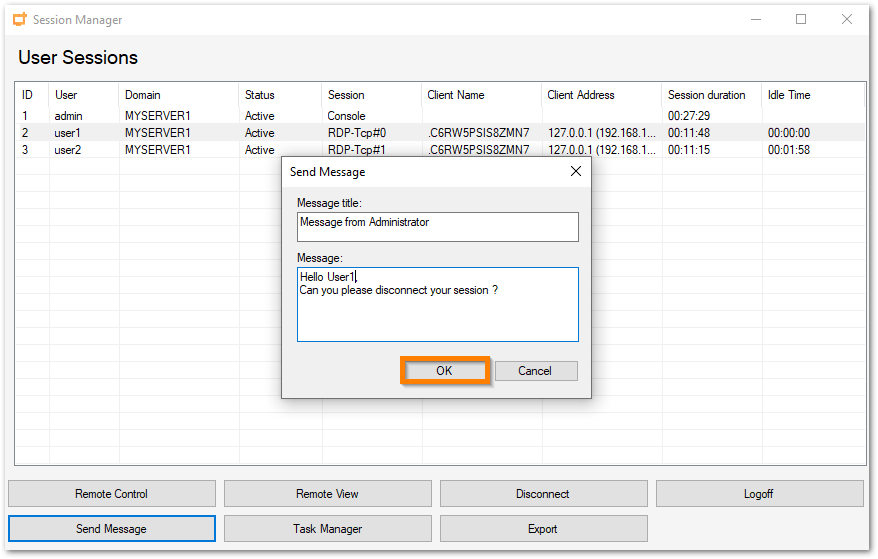This screenshot has height=559, width=878.
Task: Cancel the Send Message dialog
Action: [x=536, y=371]
